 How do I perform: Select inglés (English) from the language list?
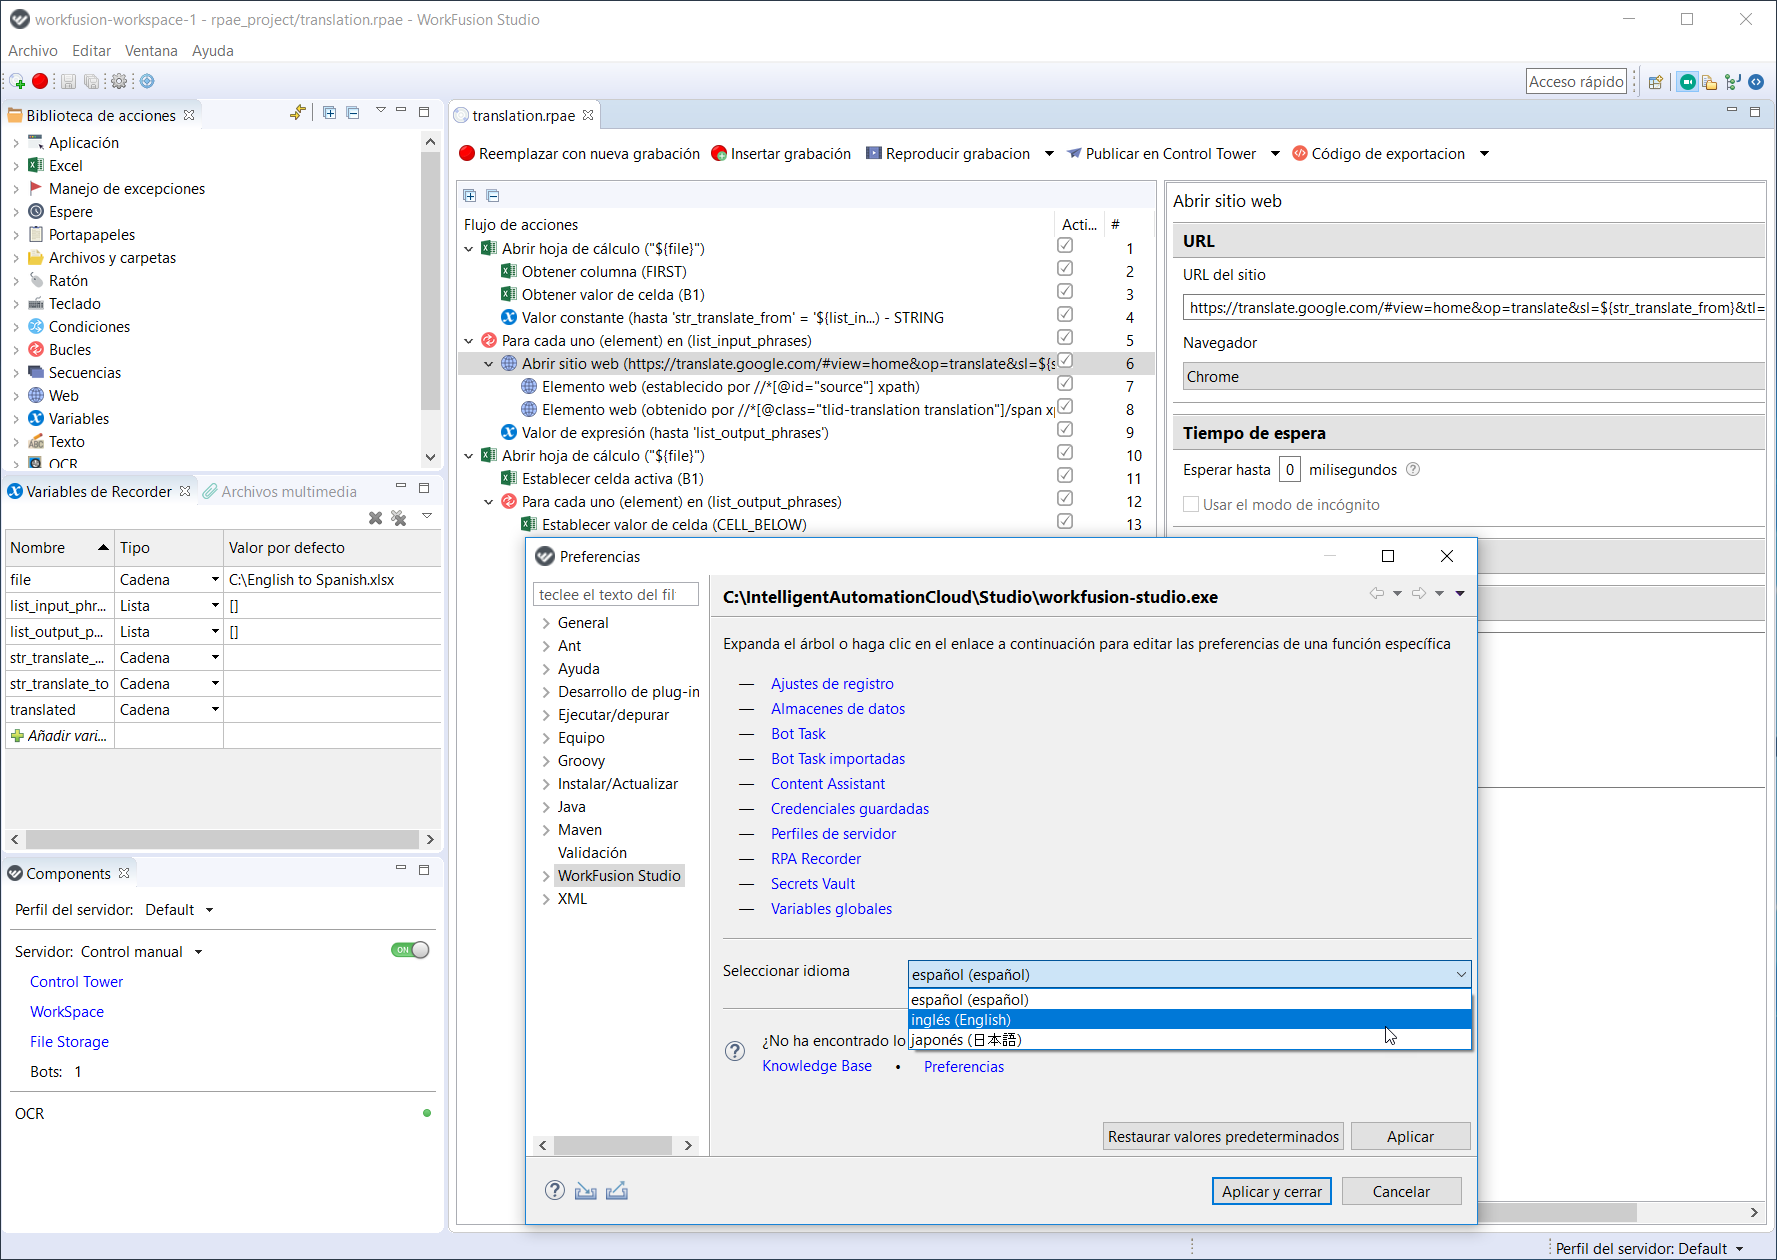point(1189,1020)
